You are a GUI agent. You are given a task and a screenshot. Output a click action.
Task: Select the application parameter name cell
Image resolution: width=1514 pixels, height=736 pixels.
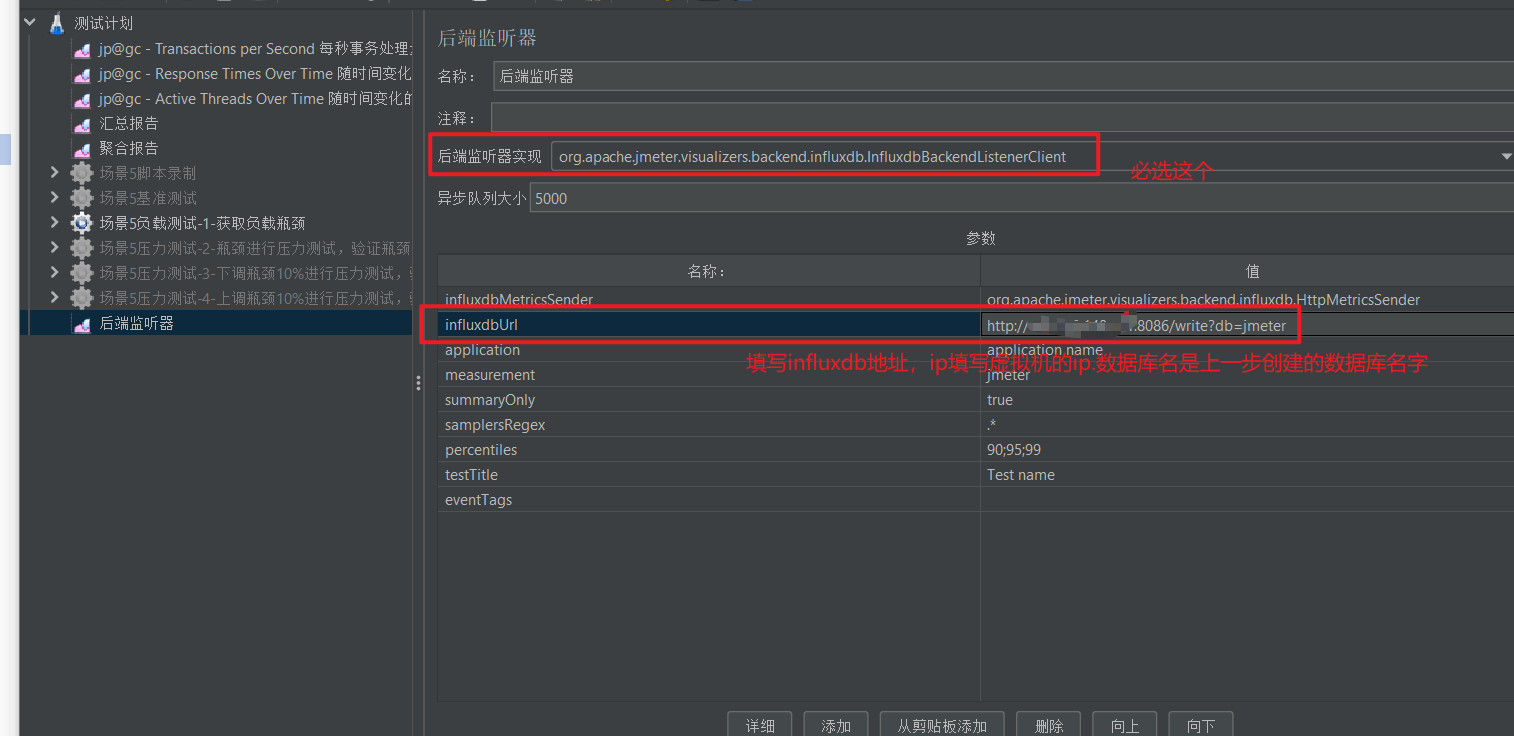pos(709,350)
